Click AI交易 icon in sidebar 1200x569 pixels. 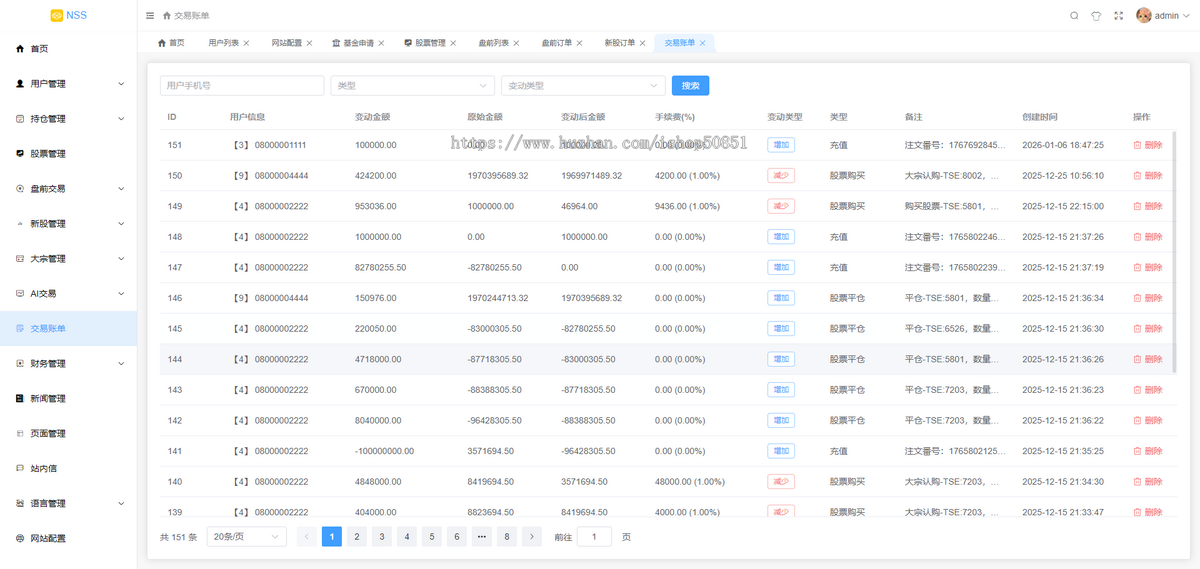[20, 294]
